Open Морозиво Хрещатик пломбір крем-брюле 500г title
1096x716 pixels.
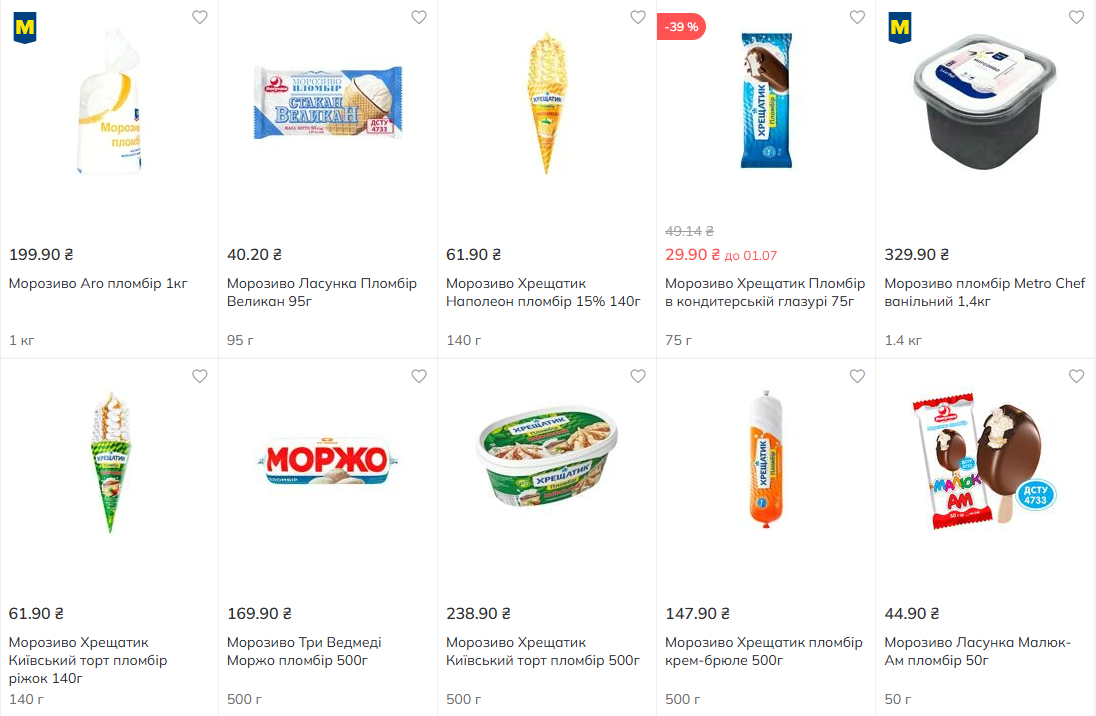(763, 651)
